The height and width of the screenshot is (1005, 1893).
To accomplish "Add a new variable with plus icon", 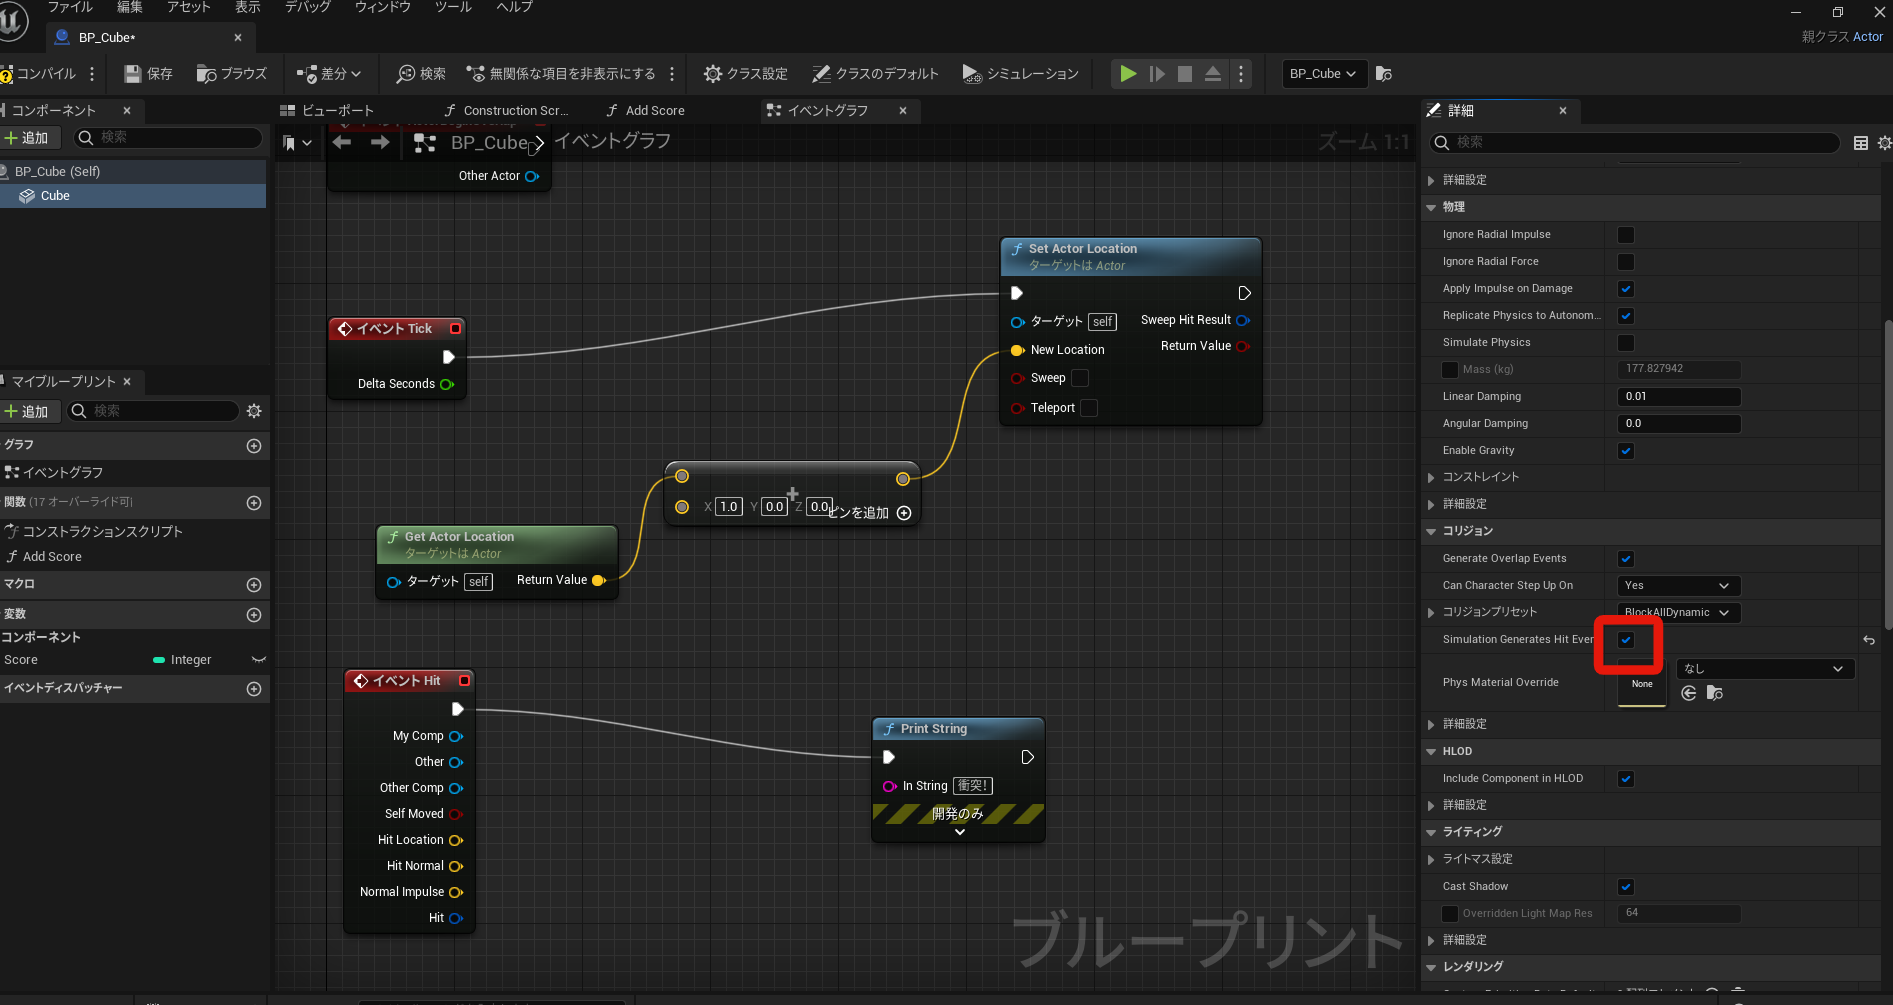I will pyautogui.click(x=254, y=615).
